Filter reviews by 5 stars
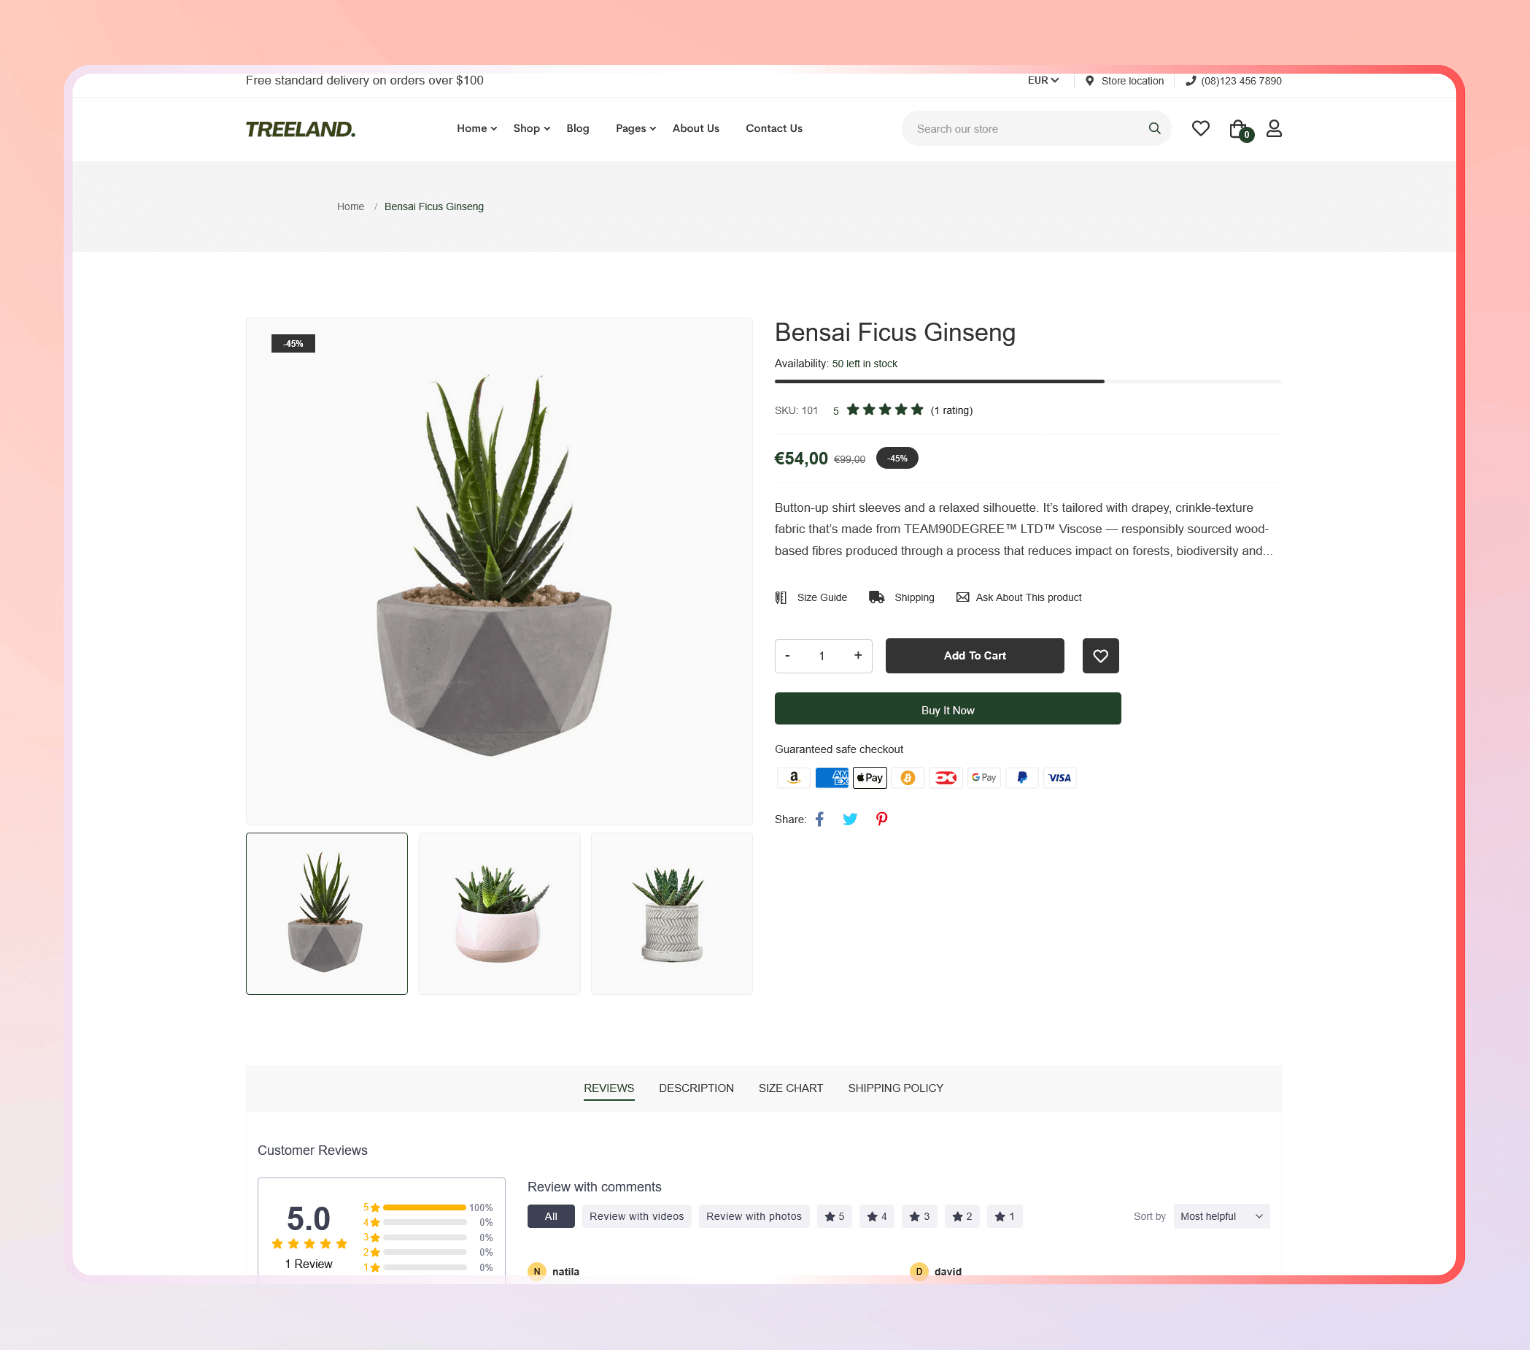Viewport: 1530px width, 1350px height. pyautogui.click(x=834, y=1217)
